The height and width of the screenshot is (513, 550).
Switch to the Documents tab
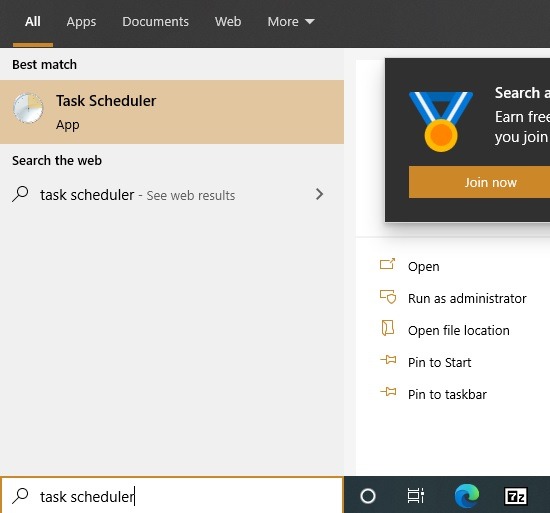pyautogui.click(x=155, y=22)
